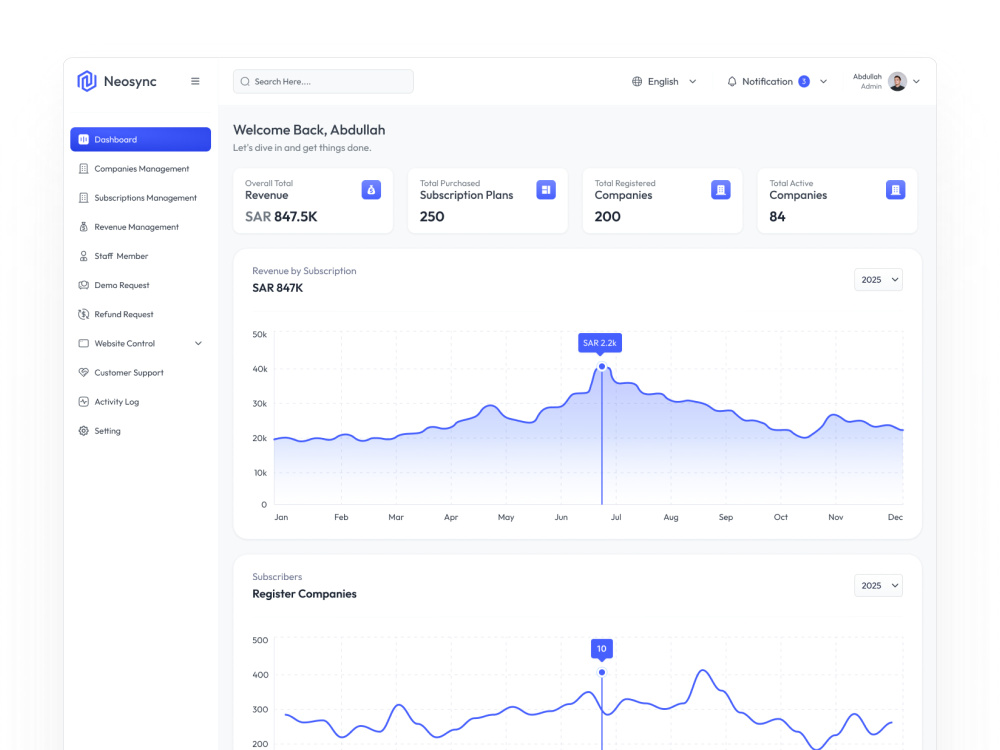Viewport: 1000px width, 750px height.
Task: Click the Overall Total Revenue card
Action: click(x=313, y=201)
